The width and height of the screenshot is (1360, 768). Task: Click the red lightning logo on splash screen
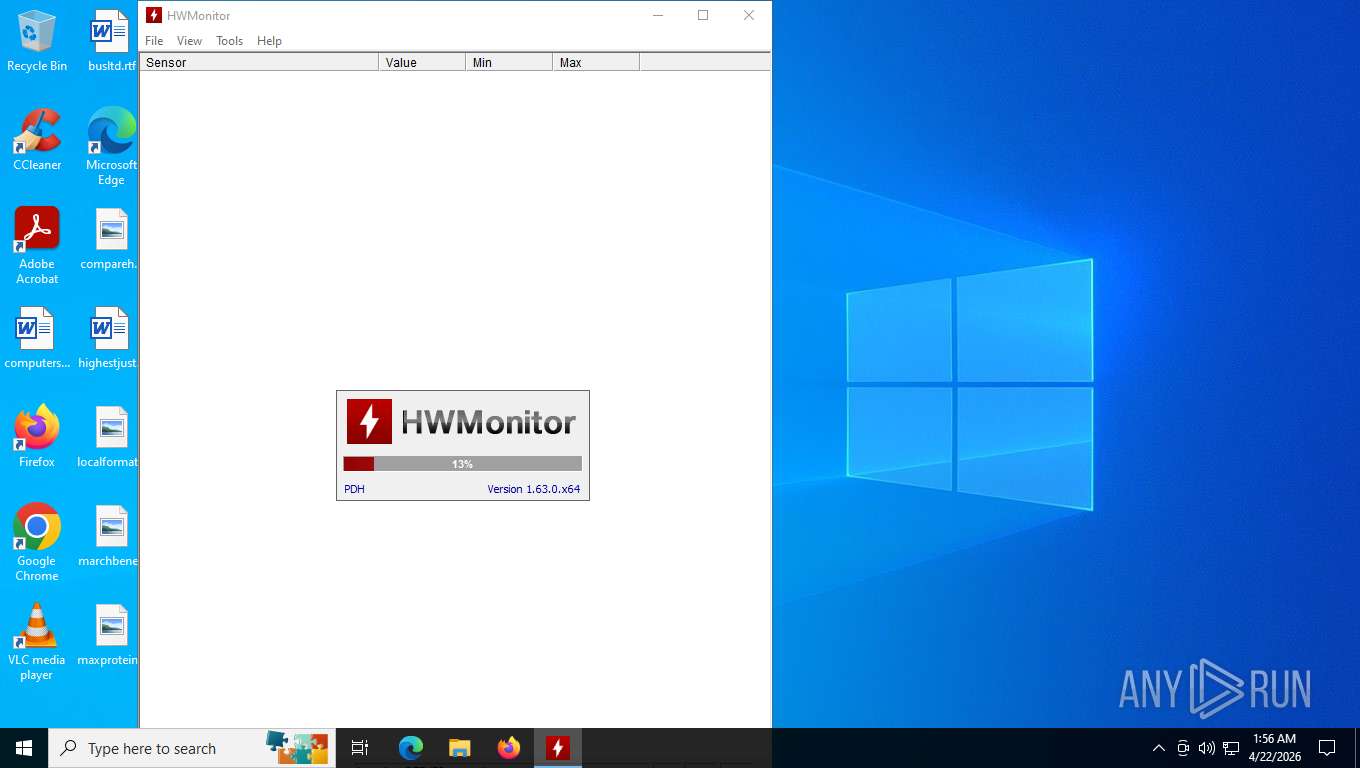(369, 421)
